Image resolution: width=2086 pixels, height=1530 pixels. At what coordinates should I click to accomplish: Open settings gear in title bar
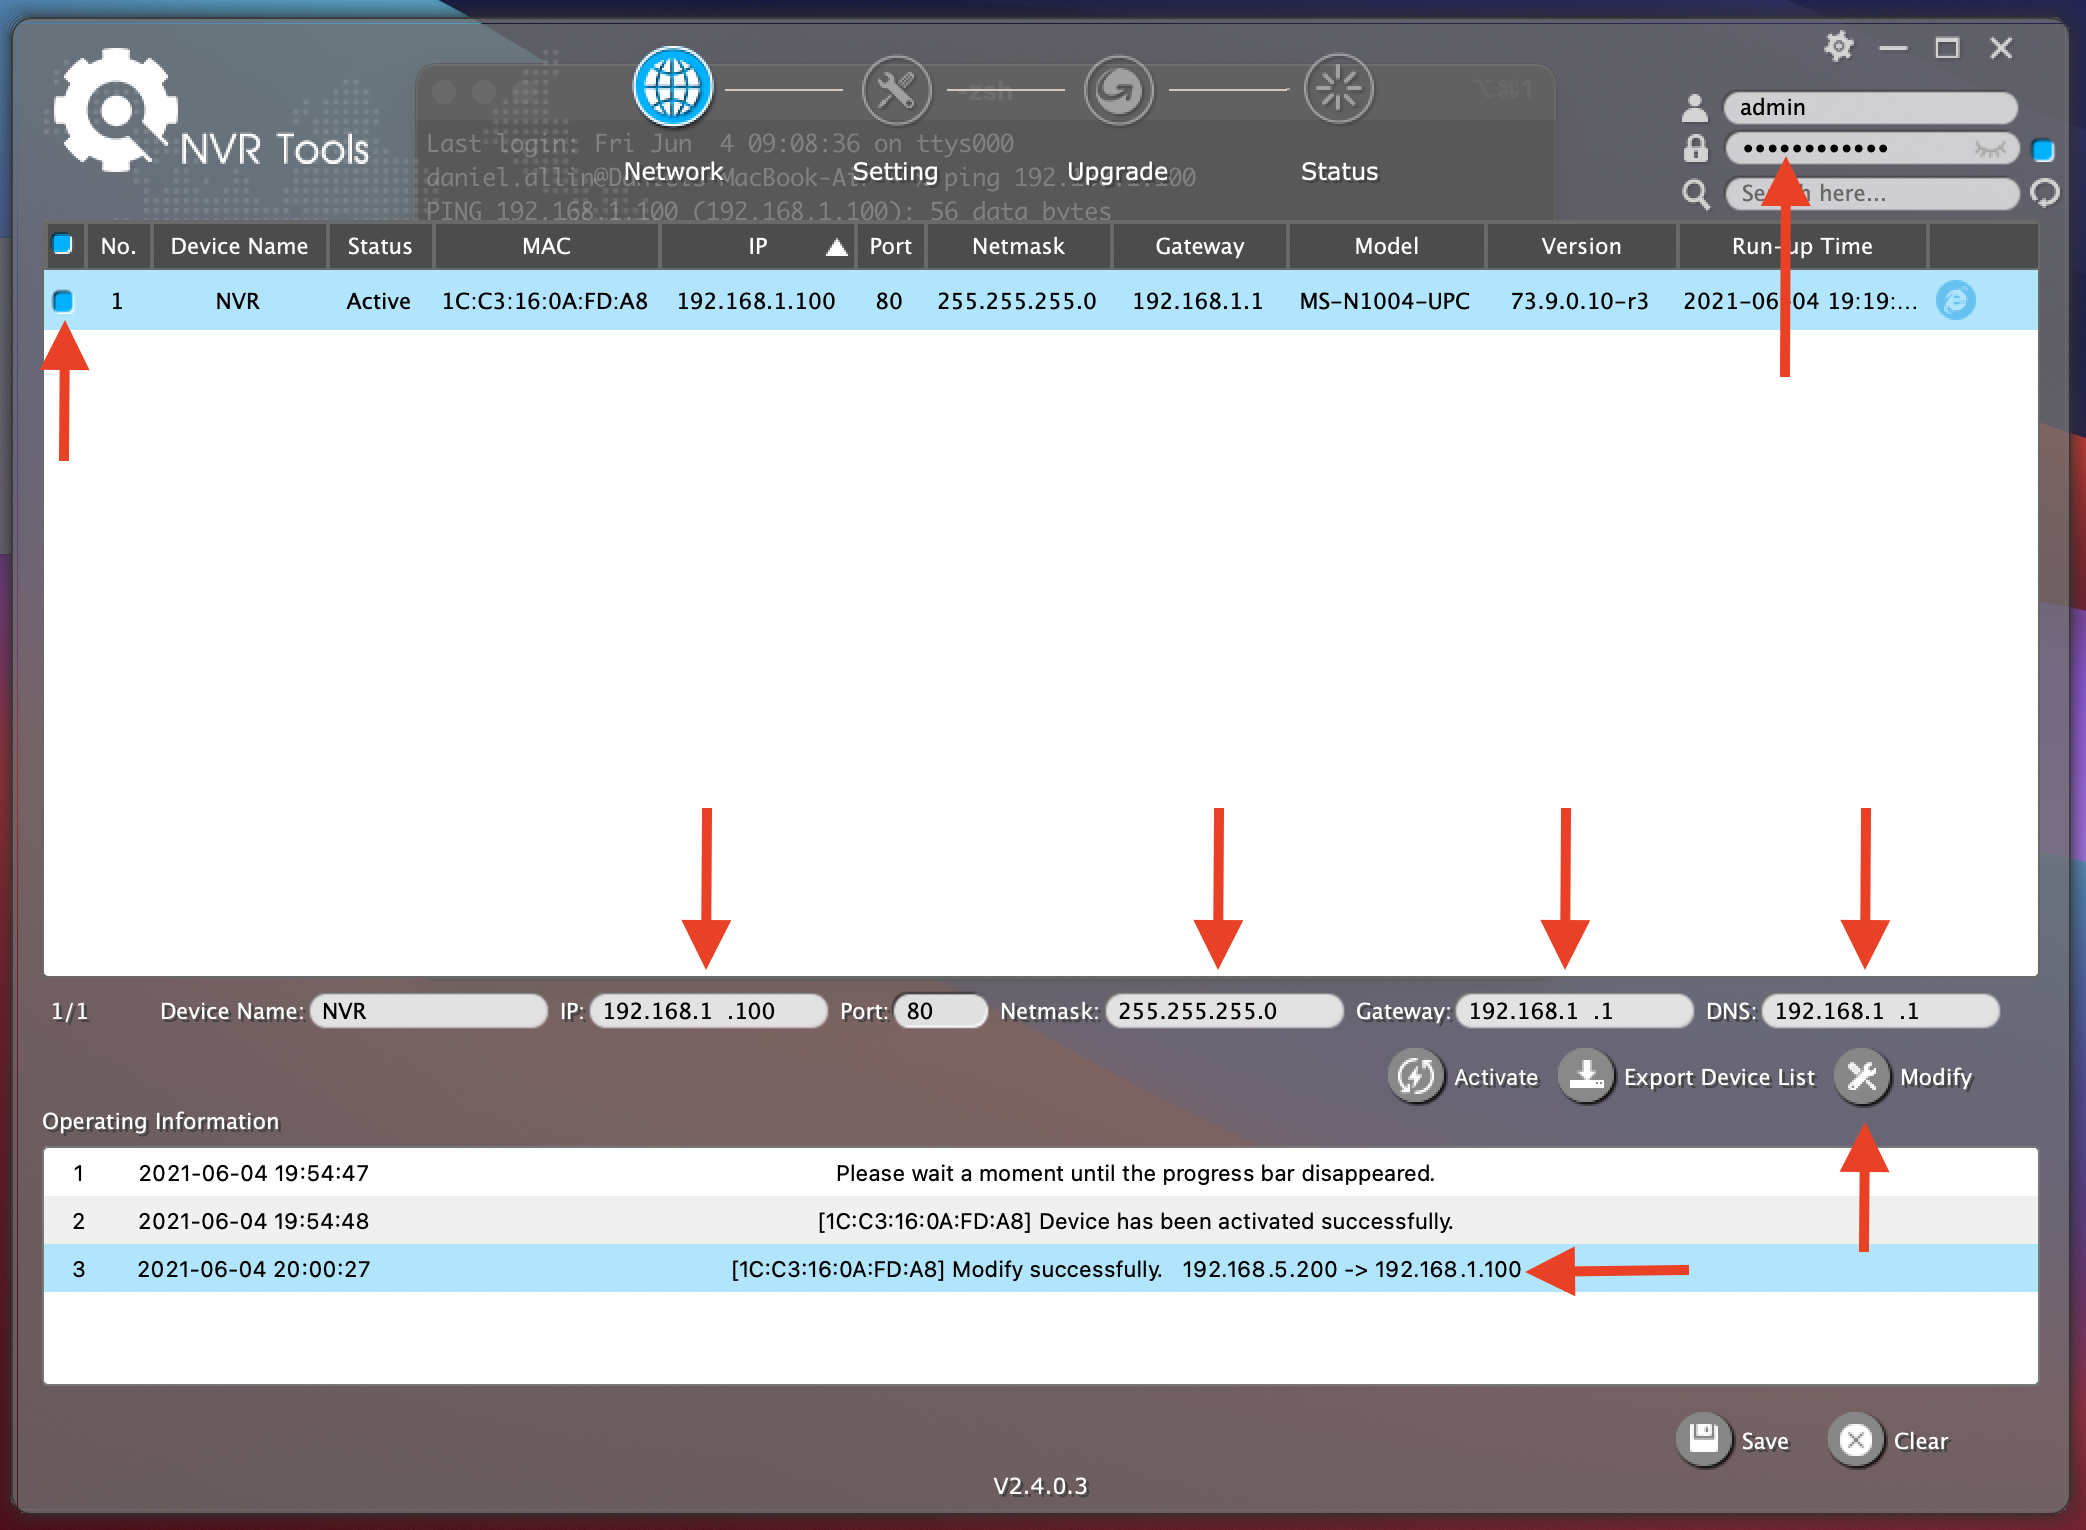(1838, 47)
